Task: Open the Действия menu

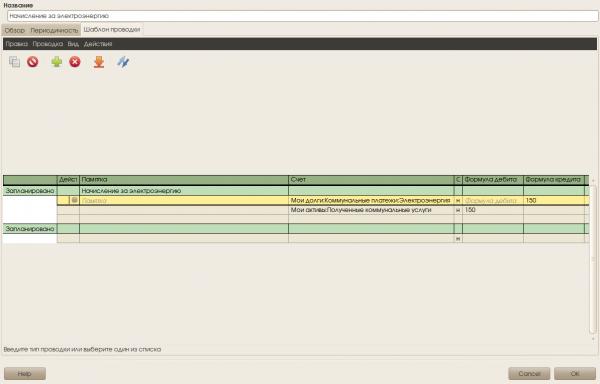Action: 98,44
